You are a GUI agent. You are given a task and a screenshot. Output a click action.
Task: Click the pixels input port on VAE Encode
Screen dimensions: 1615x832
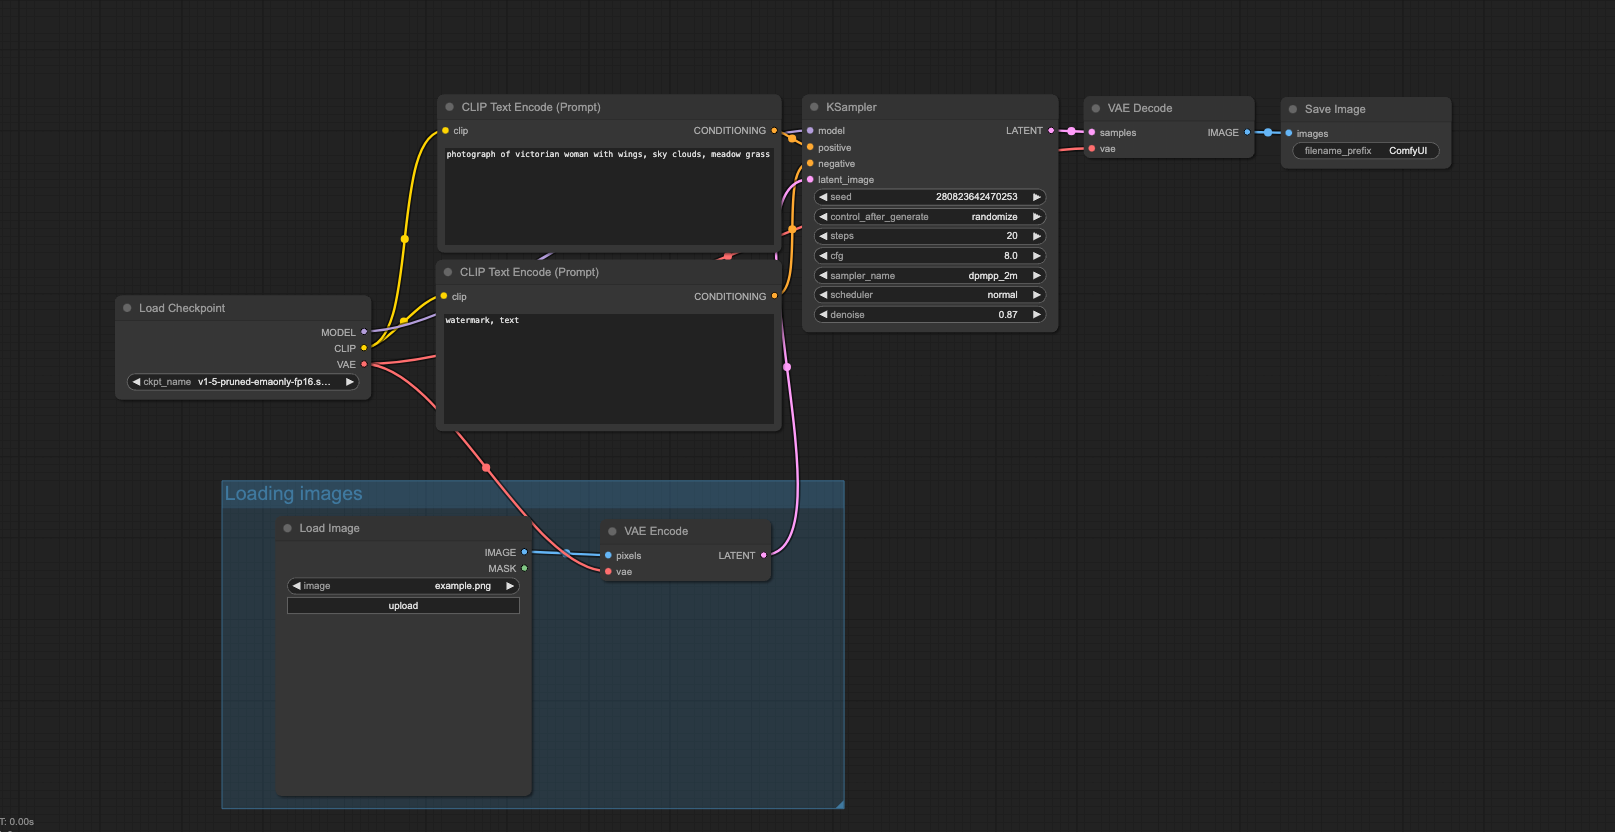tap(608, 555)
